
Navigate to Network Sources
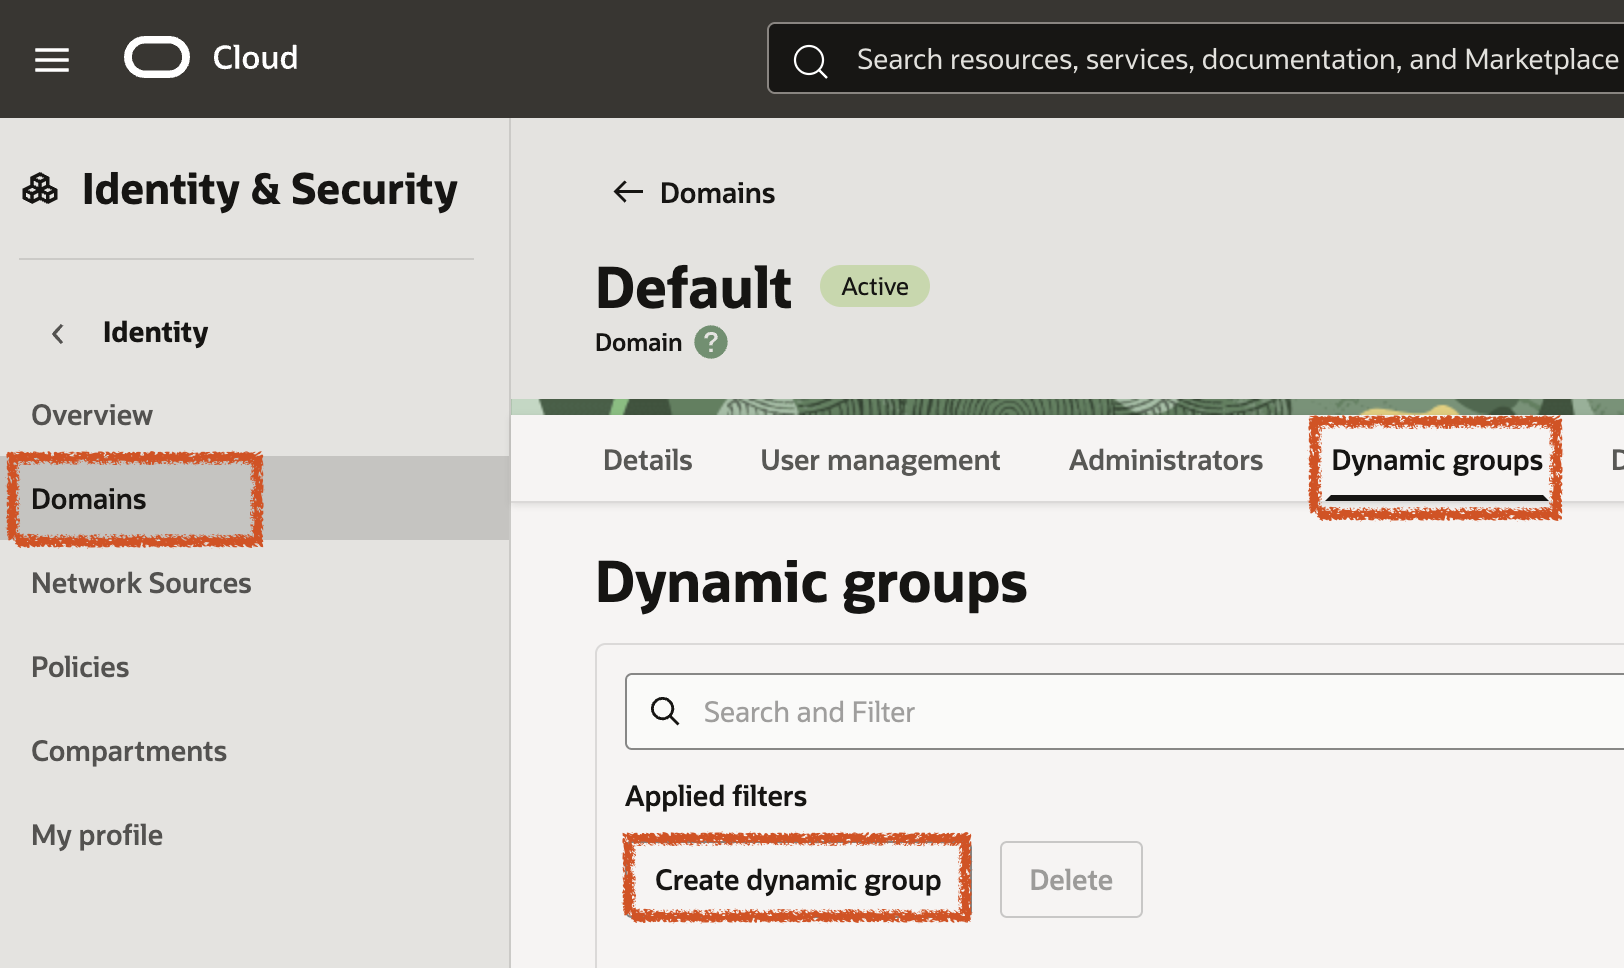click(141, 583)
